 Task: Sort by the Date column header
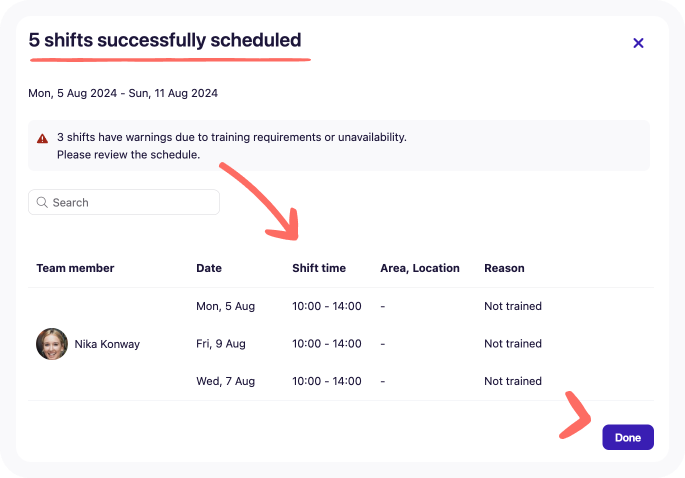(x=209, y=268)
